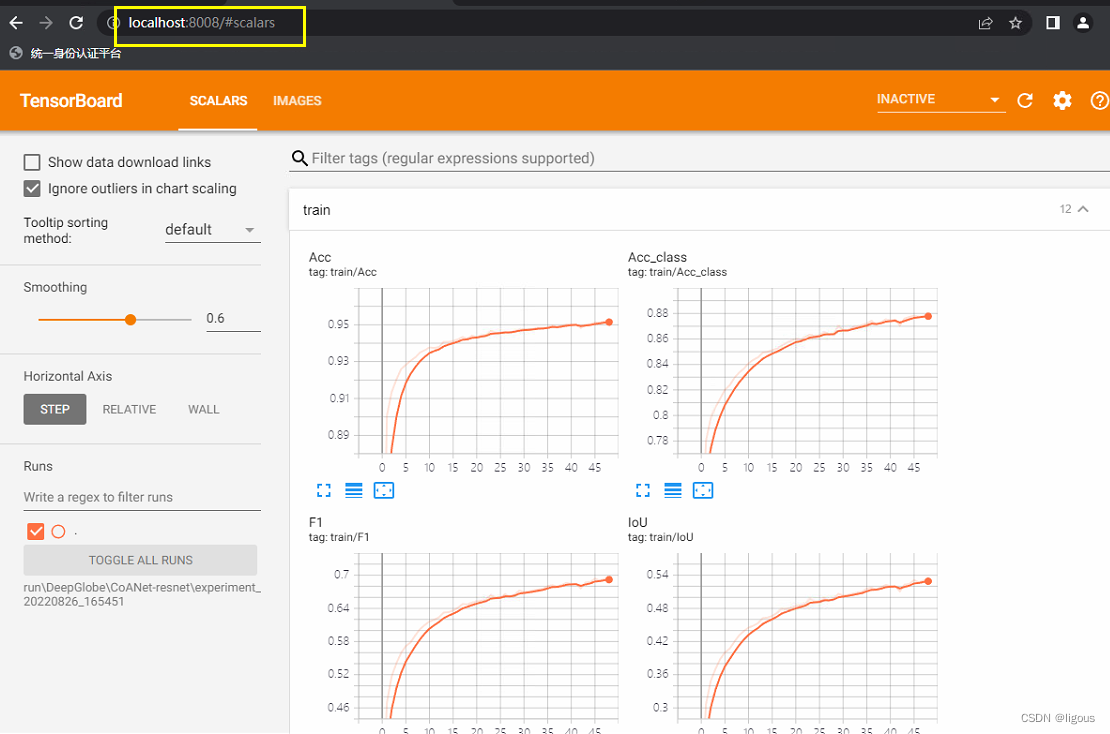The height and width of the screenshot is (734, 1110).
Task: Click the train section count '12'
Action: click(x=1065, y=209)
